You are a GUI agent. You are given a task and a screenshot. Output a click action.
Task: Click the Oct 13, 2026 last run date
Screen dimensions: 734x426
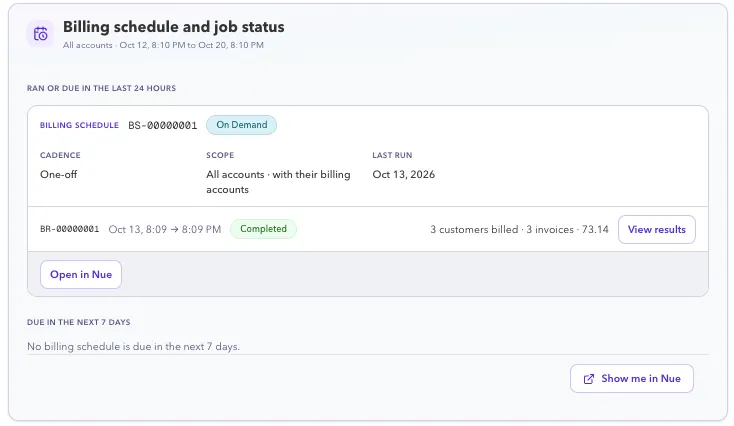pos(404,174)
